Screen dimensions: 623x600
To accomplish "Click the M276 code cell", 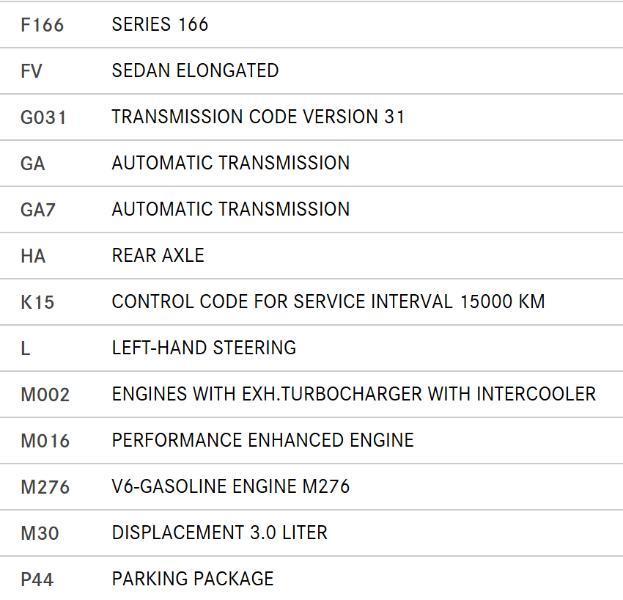I will click(x=45, y=487).
